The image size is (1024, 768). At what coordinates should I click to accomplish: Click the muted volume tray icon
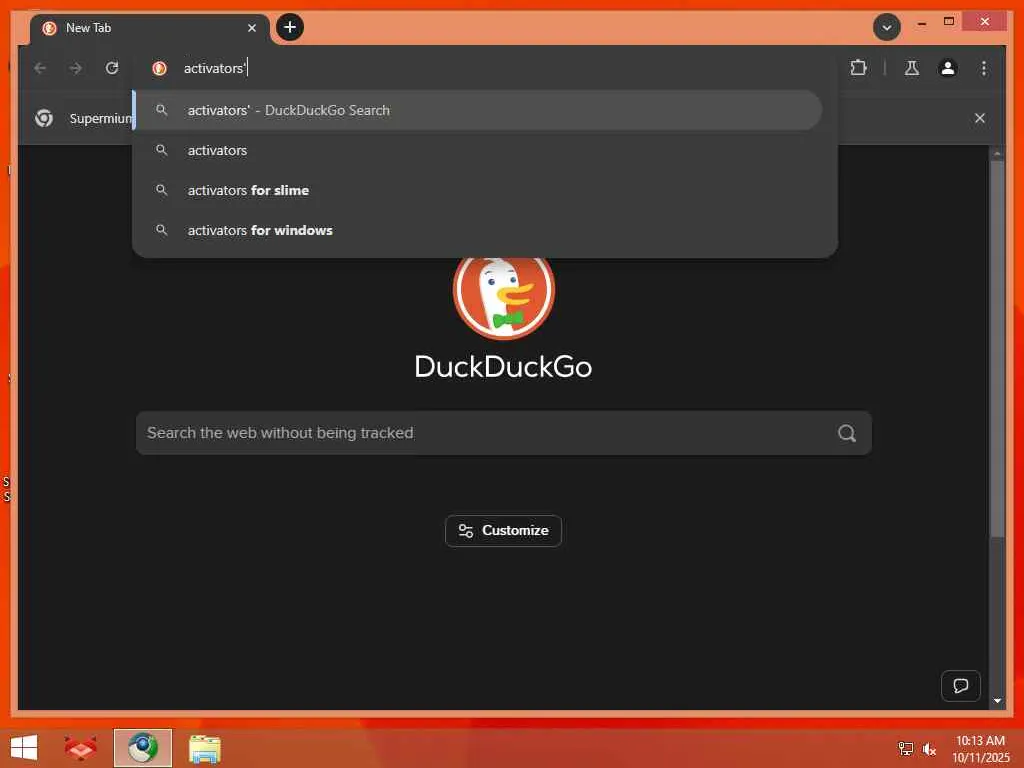929,749
